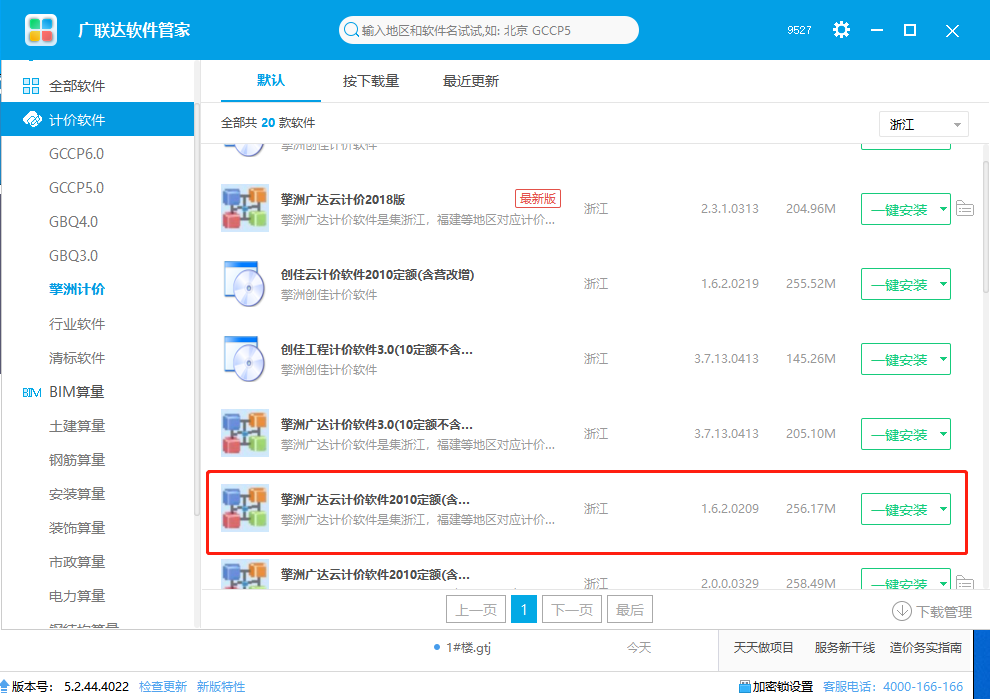This screenshot has height=699, width=990.
Task: Click the search magnifier icon
Action: [x=351, y=30]
